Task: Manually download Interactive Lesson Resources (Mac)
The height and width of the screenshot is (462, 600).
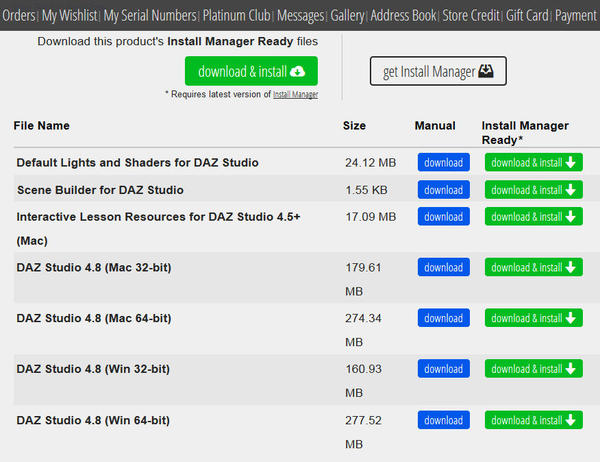Action: tap(443, 217)
